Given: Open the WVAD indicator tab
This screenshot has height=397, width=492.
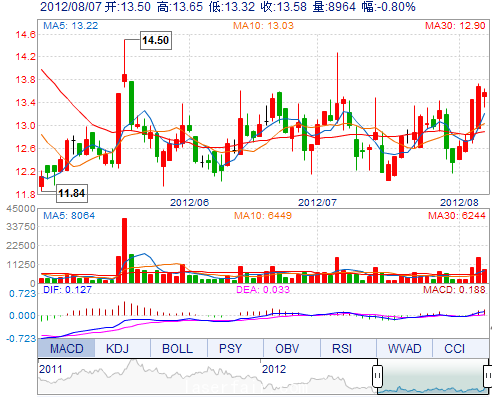Looking at the screenshot, I should [x=404, y=348].
